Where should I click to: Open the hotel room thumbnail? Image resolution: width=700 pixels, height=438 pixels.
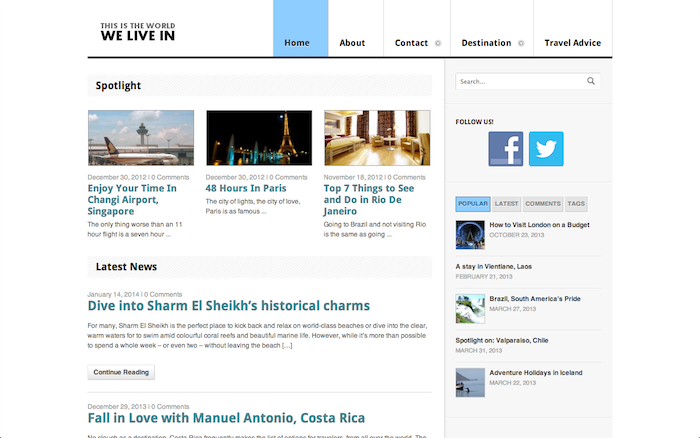[377, 138]
